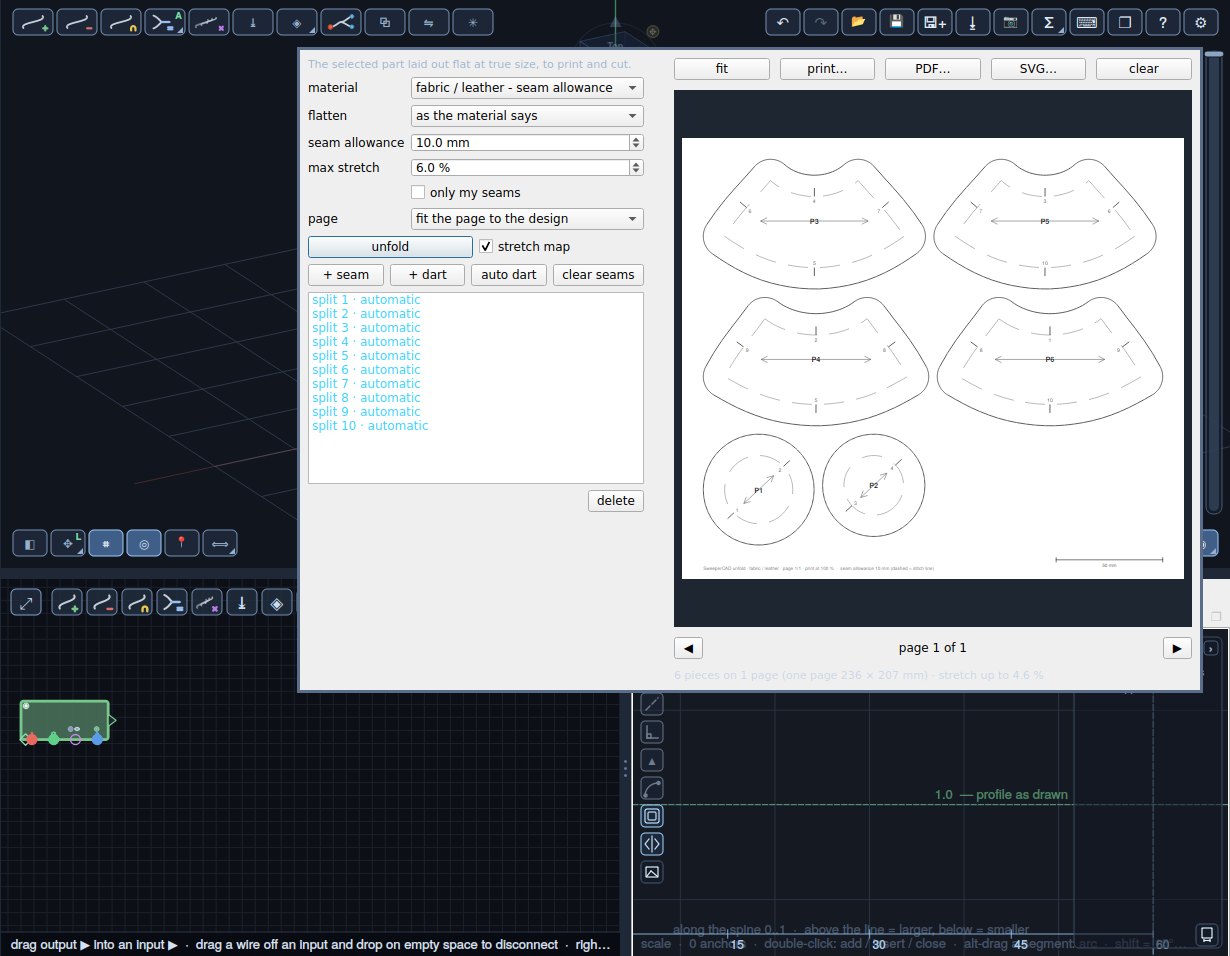Click the expand diagonal arrows icon in node editor
1230x956 pixels.
(x=26, y=602)
